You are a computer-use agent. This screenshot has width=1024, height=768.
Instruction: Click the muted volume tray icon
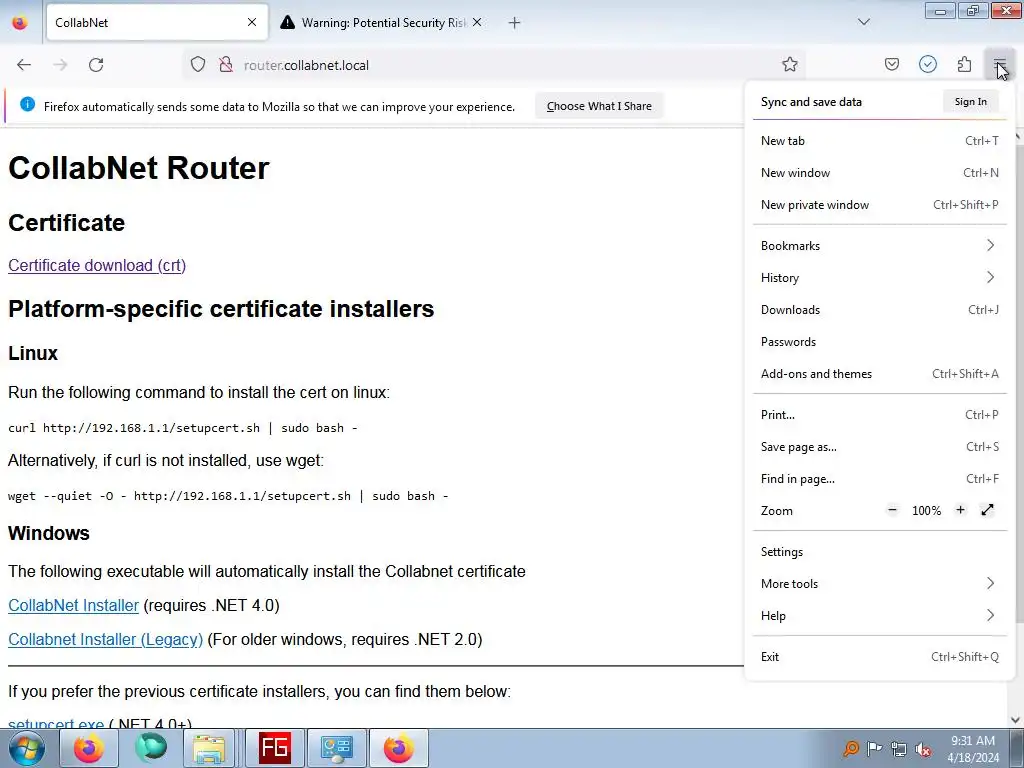click(x=923, y=749)
